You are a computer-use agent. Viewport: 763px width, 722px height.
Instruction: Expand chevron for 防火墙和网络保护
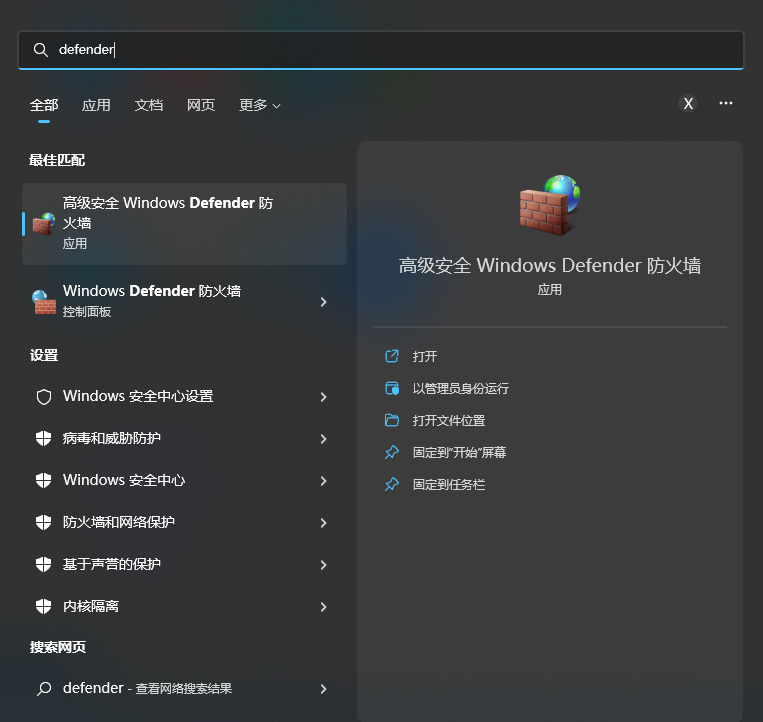(323, 523)
